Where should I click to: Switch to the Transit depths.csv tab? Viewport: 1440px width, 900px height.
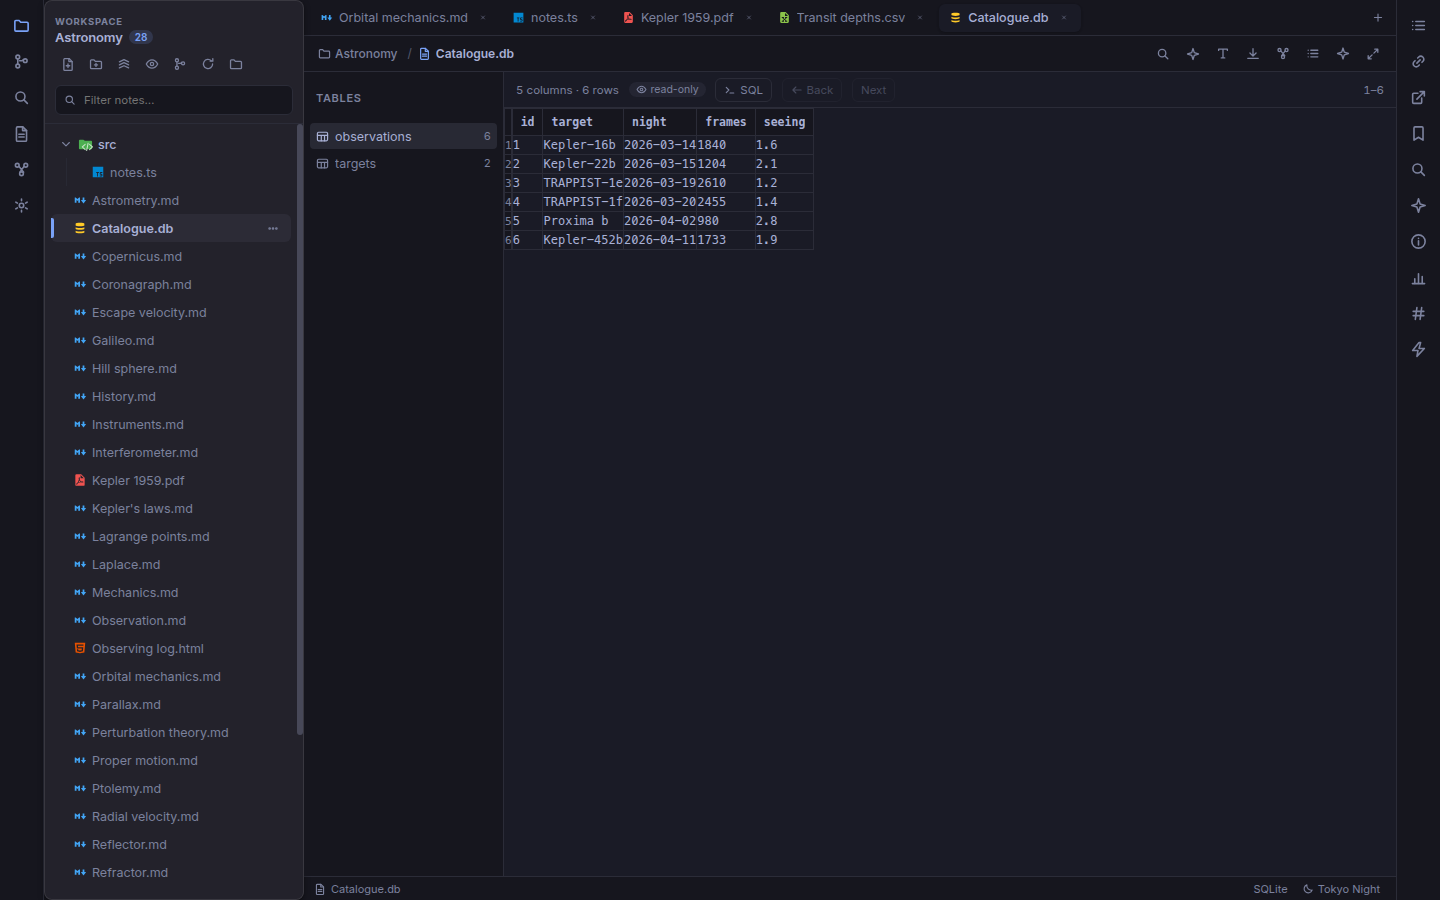point(851,18)
